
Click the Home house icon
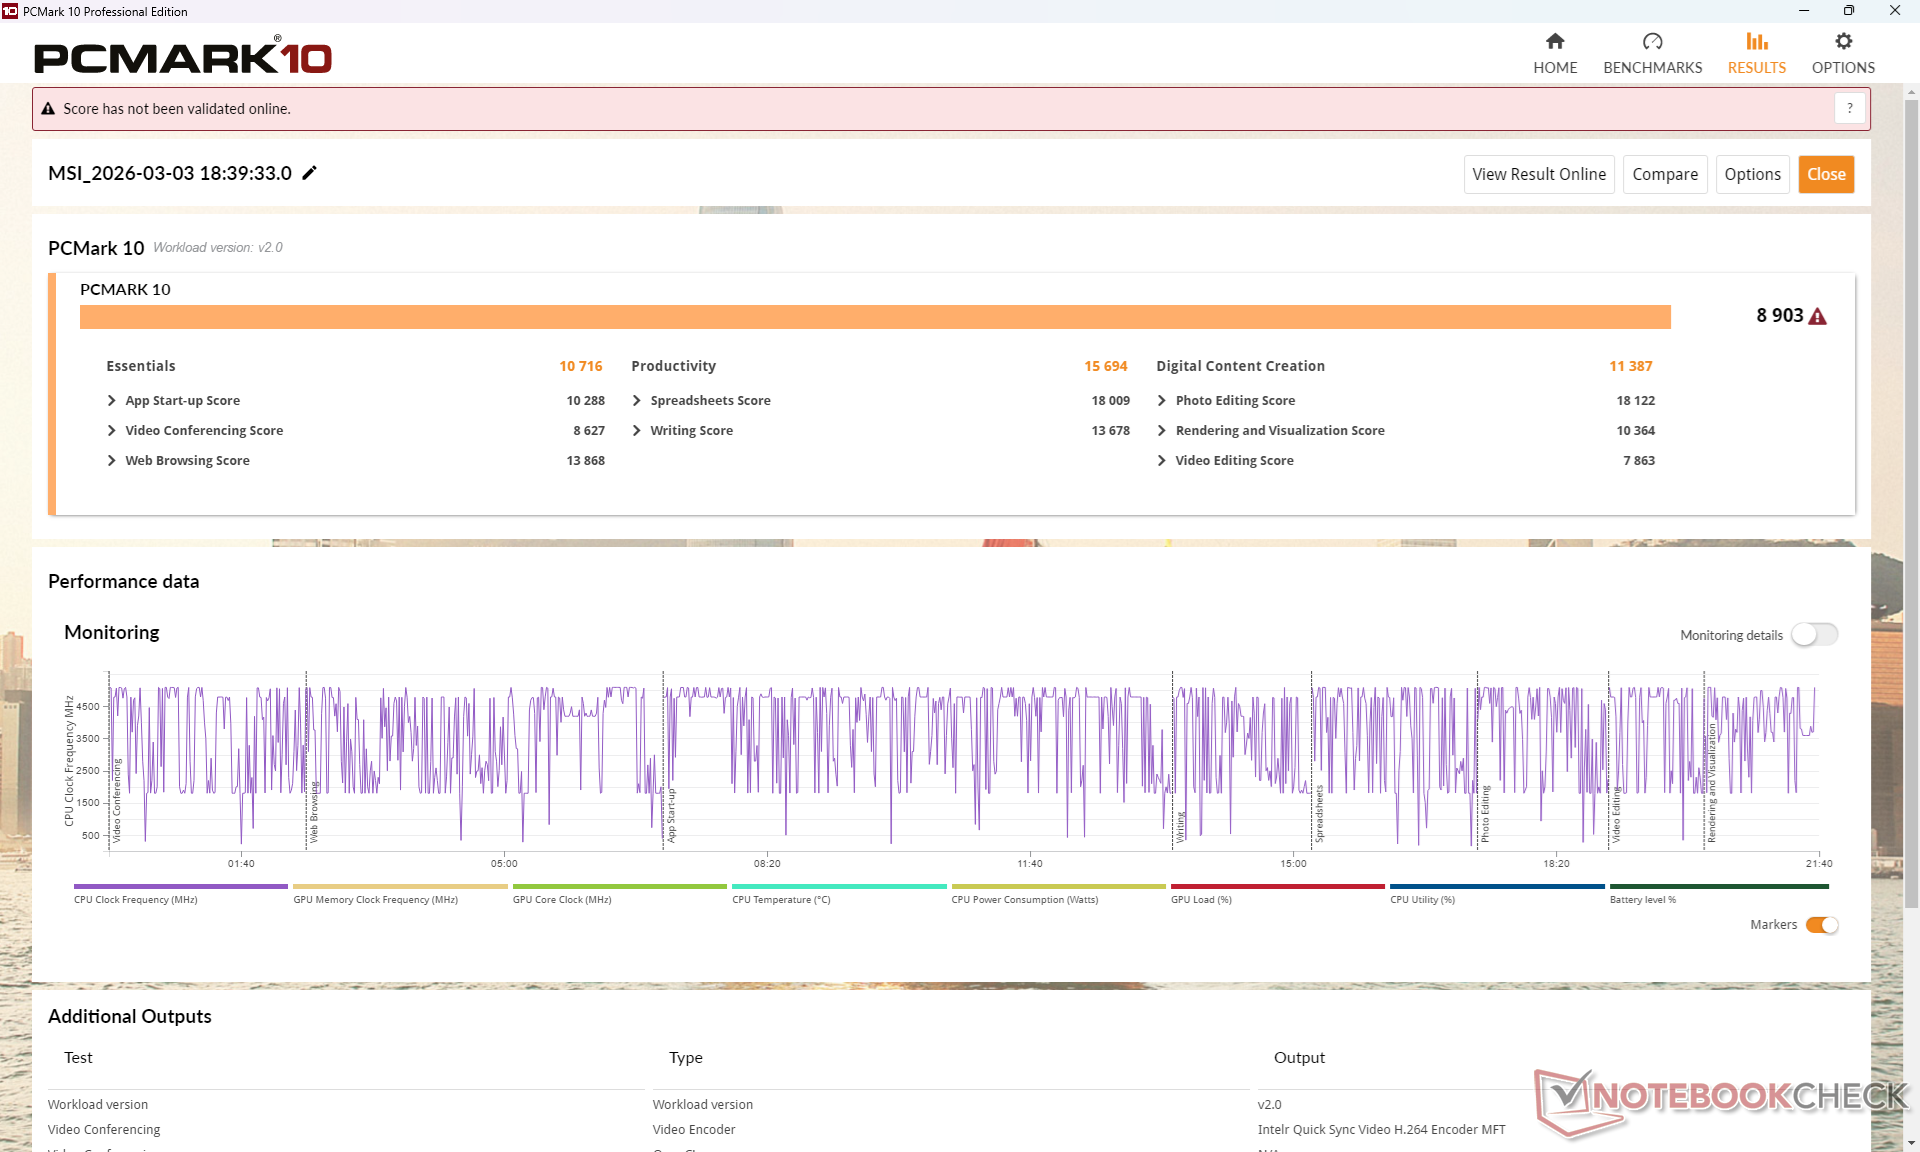coord(1554,42)
